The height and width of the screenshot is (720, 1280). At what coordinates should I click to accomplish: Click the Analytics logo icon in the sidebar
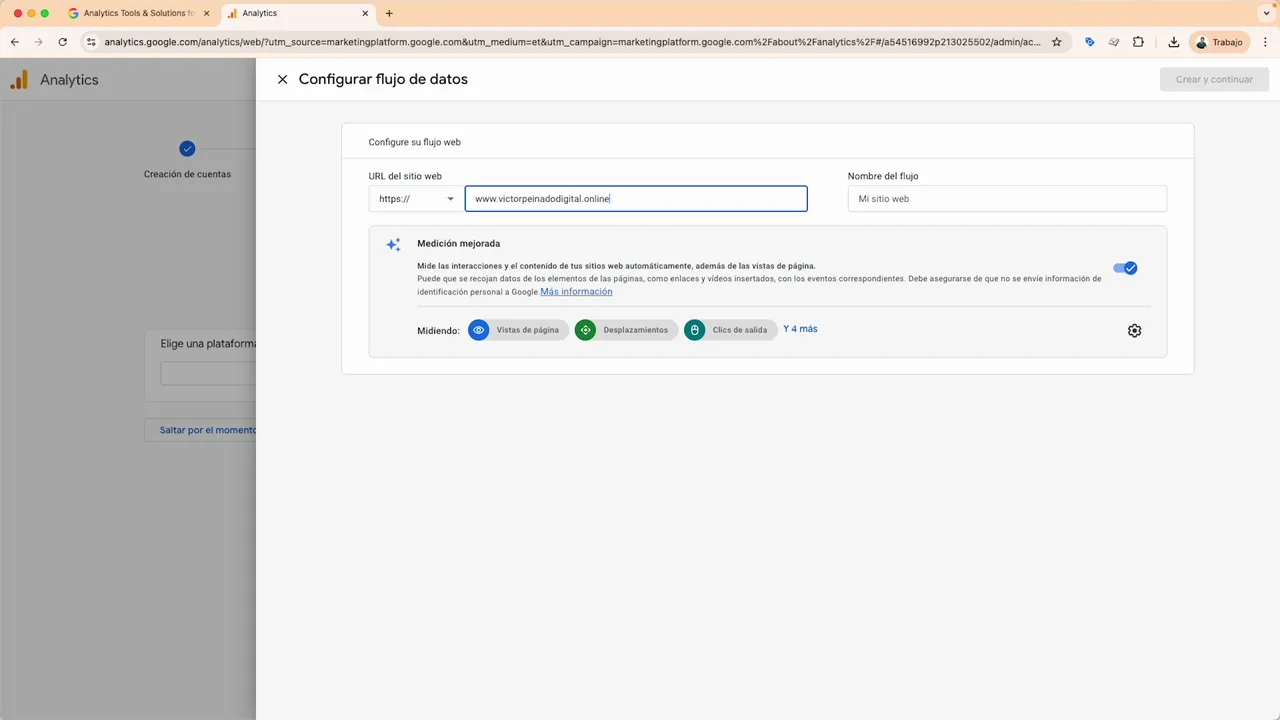click(19, 79)
